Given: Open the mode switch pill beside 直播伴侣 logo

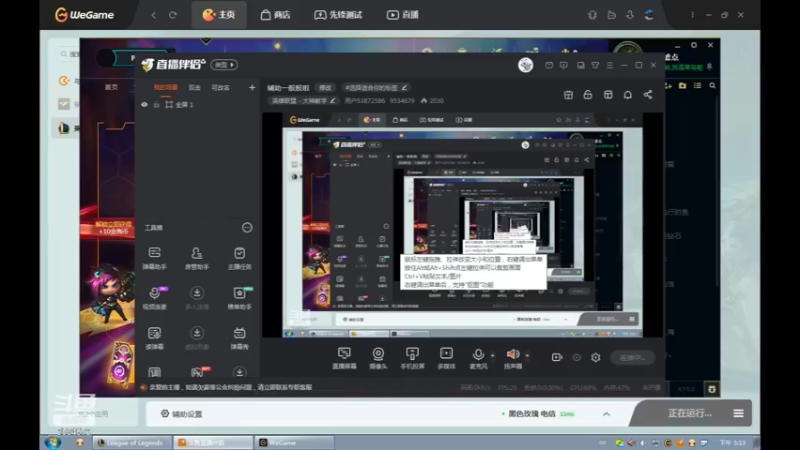Looking at the screenshot, I should click(224, 65).
